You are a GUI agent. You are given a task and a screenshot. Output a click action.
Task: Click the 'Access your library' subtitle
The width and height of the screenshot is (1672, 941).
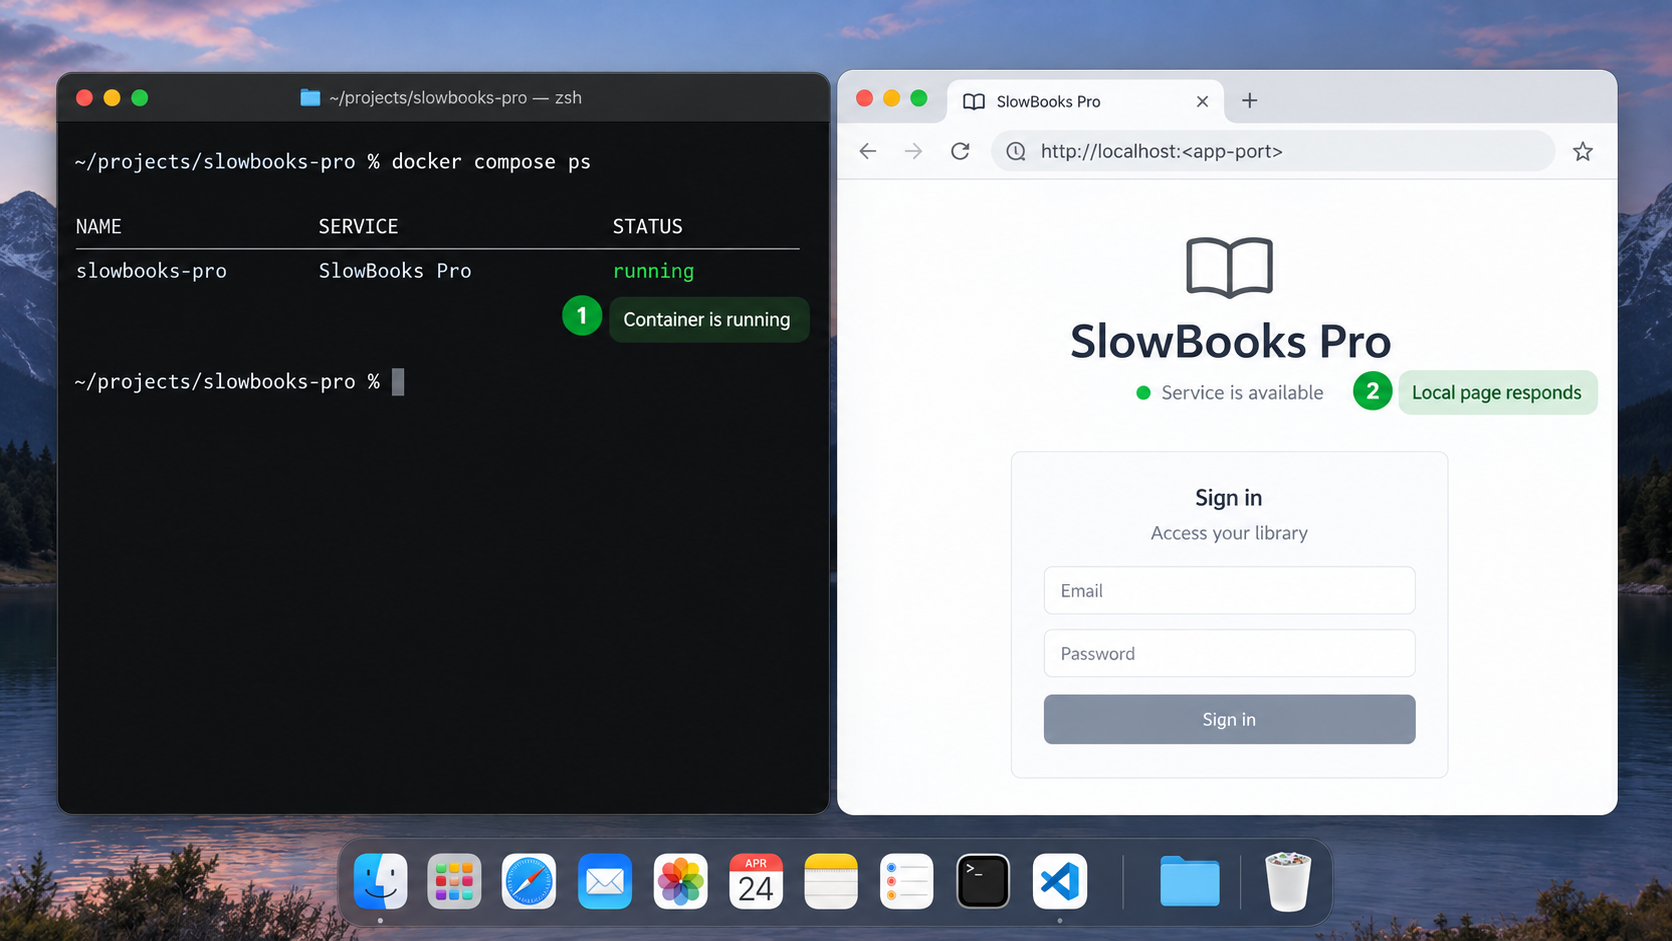[1229, 533]
